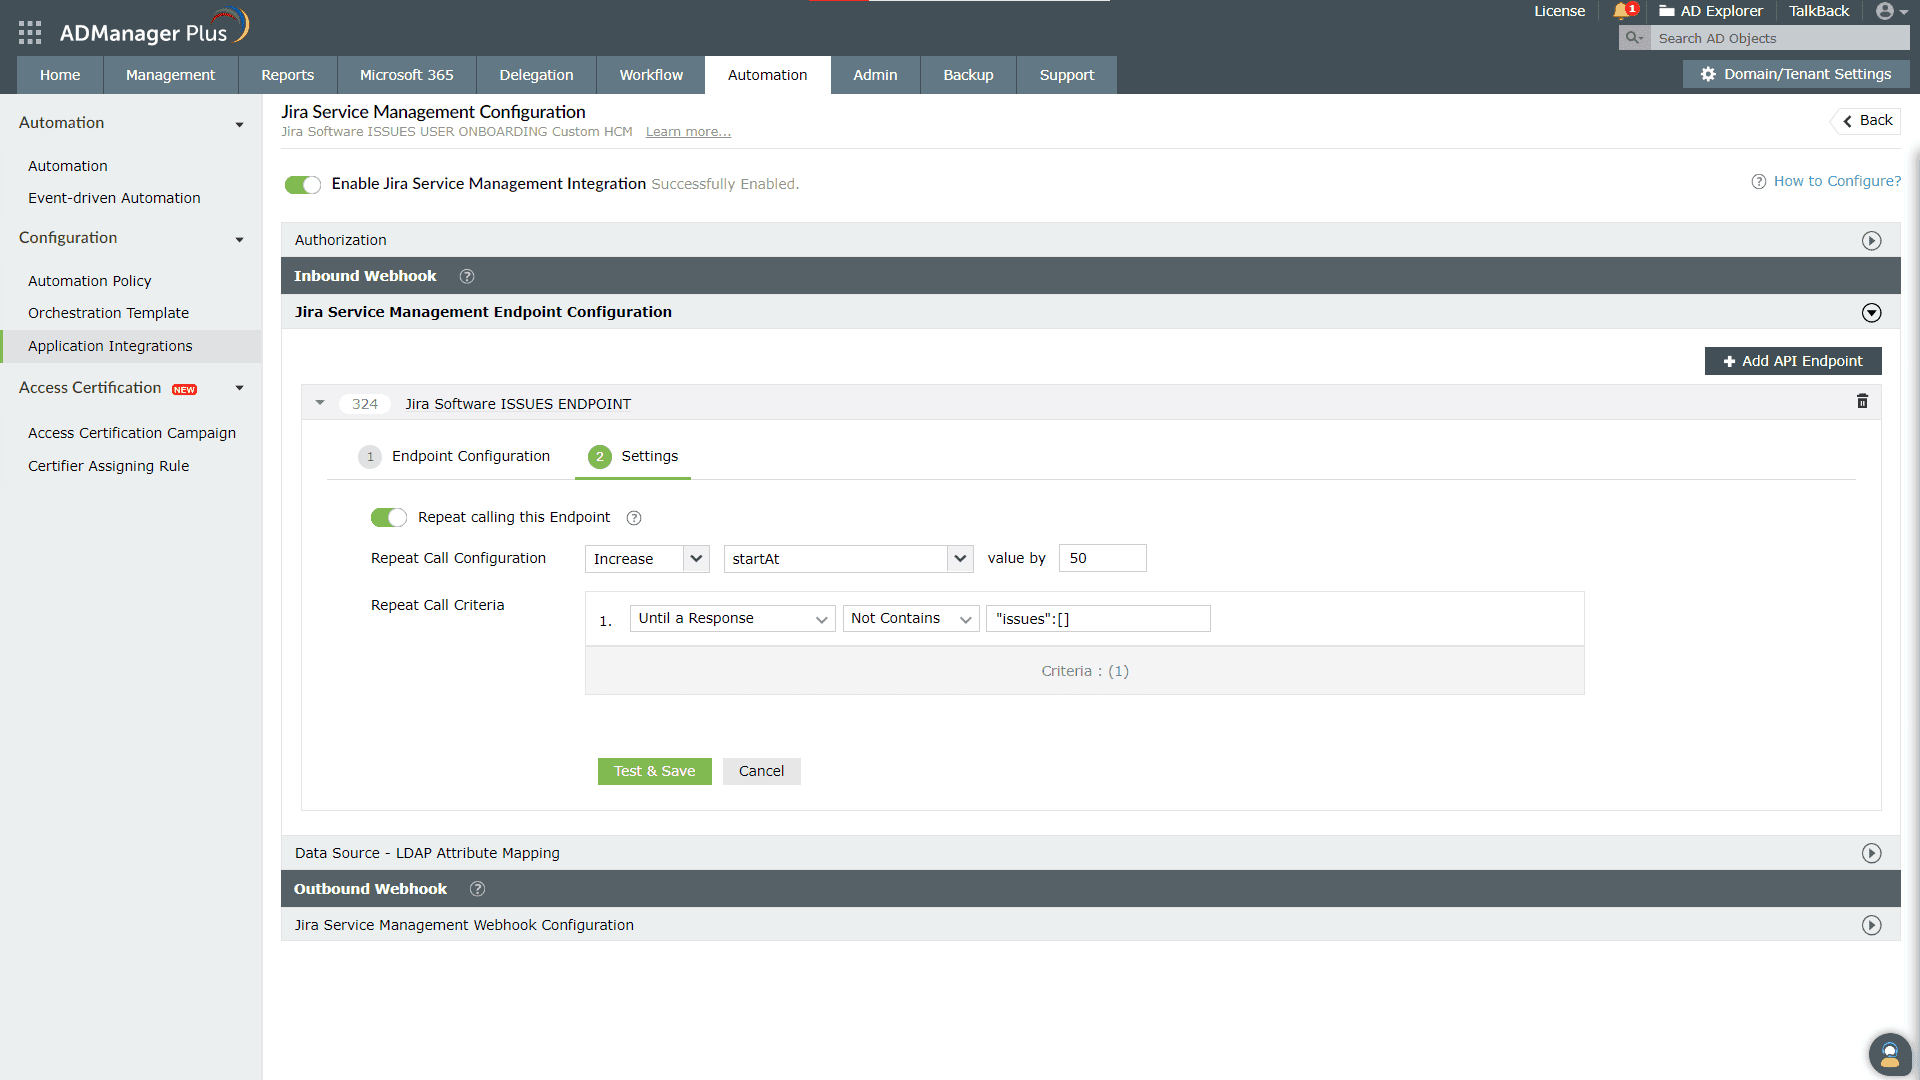Open the Not Contains condition dropdown

[x=911, y=619]
